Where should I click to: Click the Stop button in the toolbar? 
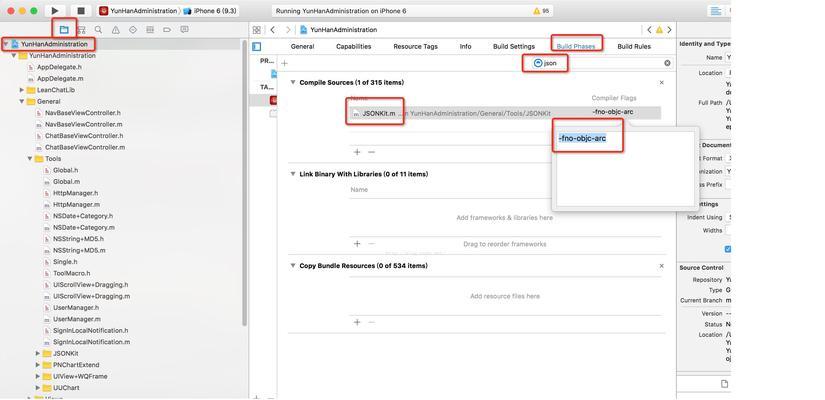(x=81, y=11)
